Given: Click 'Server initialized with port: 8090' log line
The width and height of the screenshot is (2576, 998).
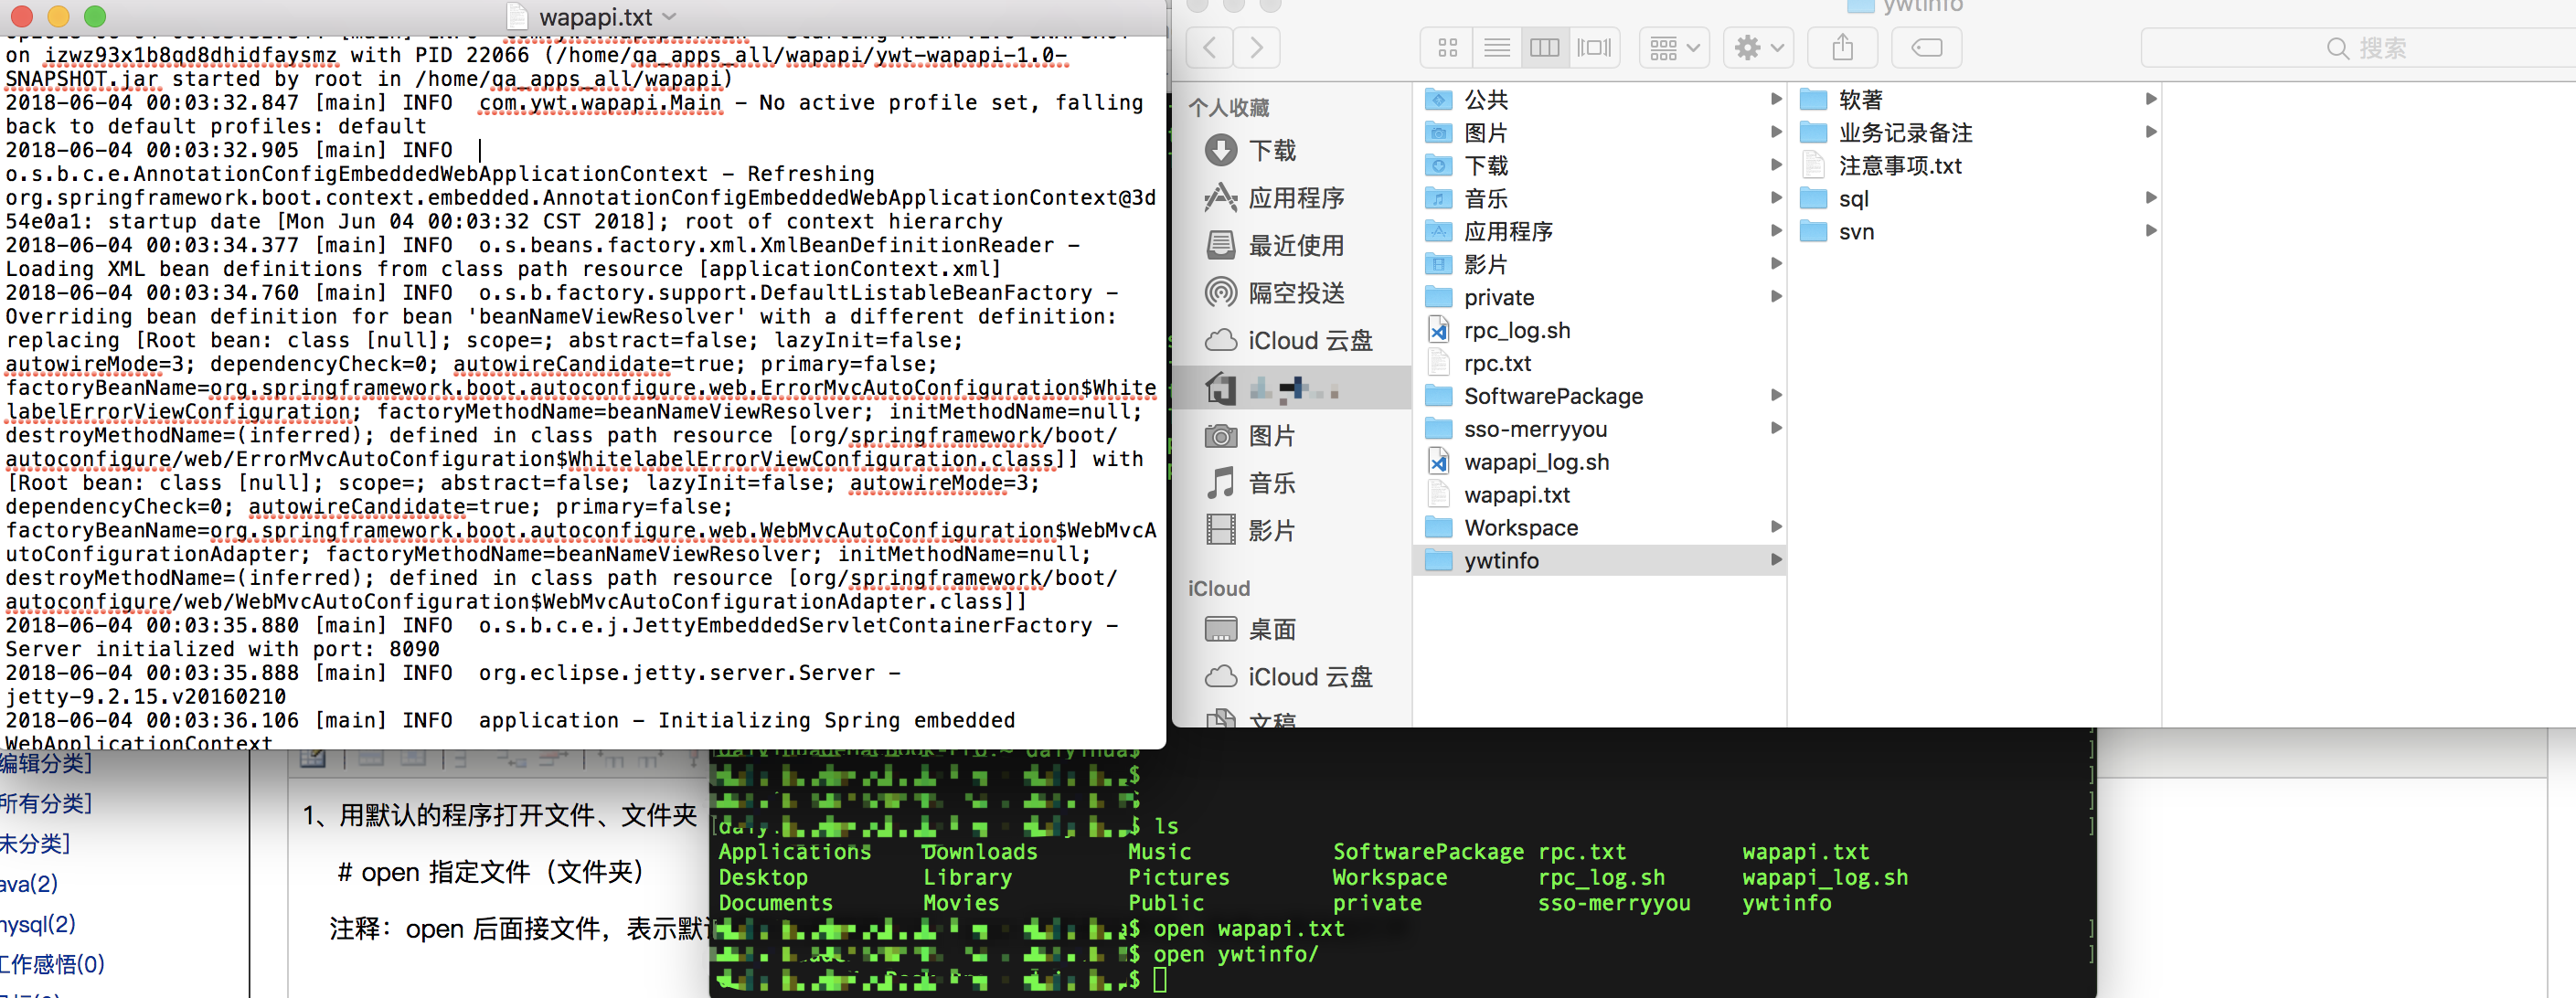Looking at the screenshot, I should (x=222, y=649).
